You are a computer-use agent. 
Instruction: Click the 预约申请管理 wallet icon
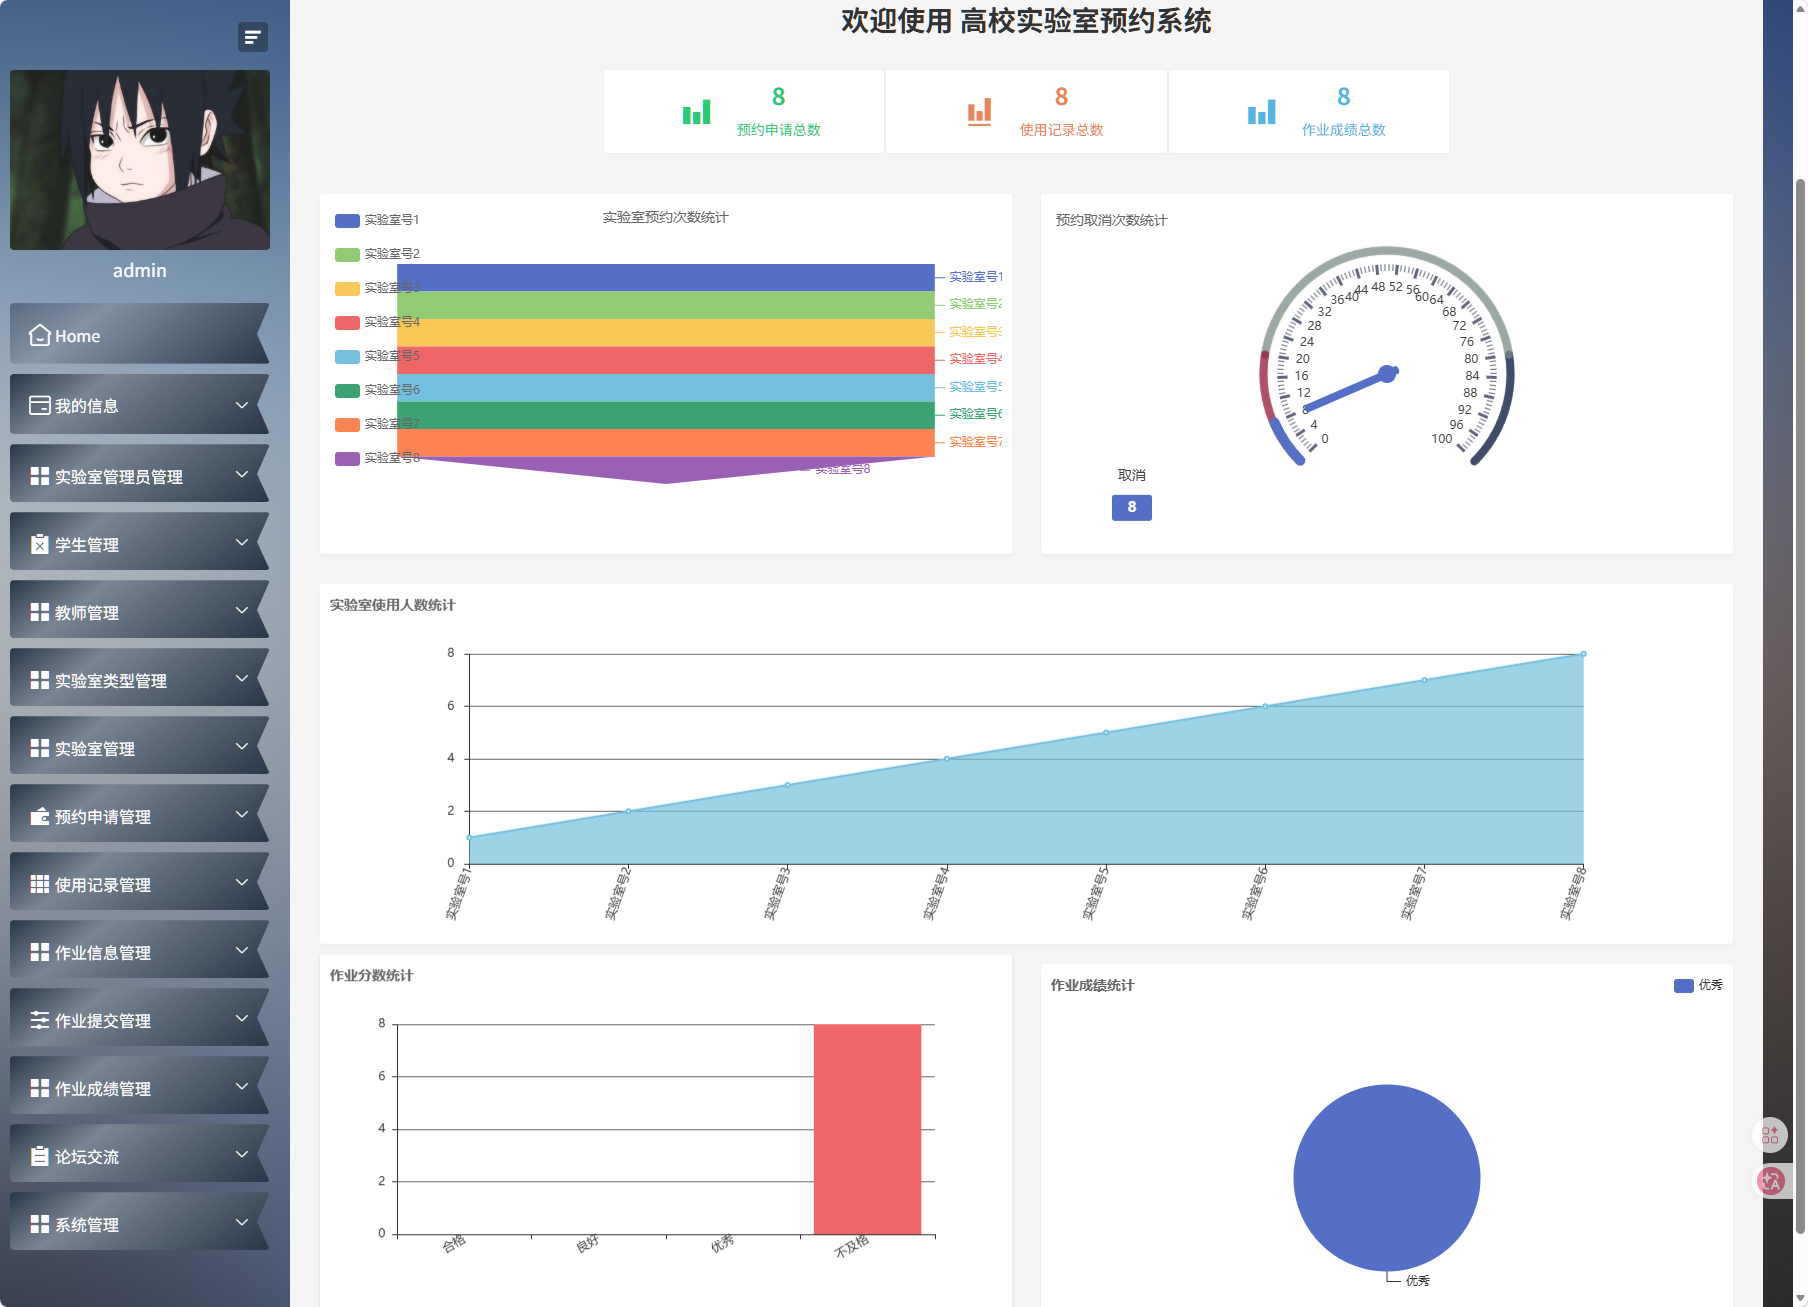40,816
